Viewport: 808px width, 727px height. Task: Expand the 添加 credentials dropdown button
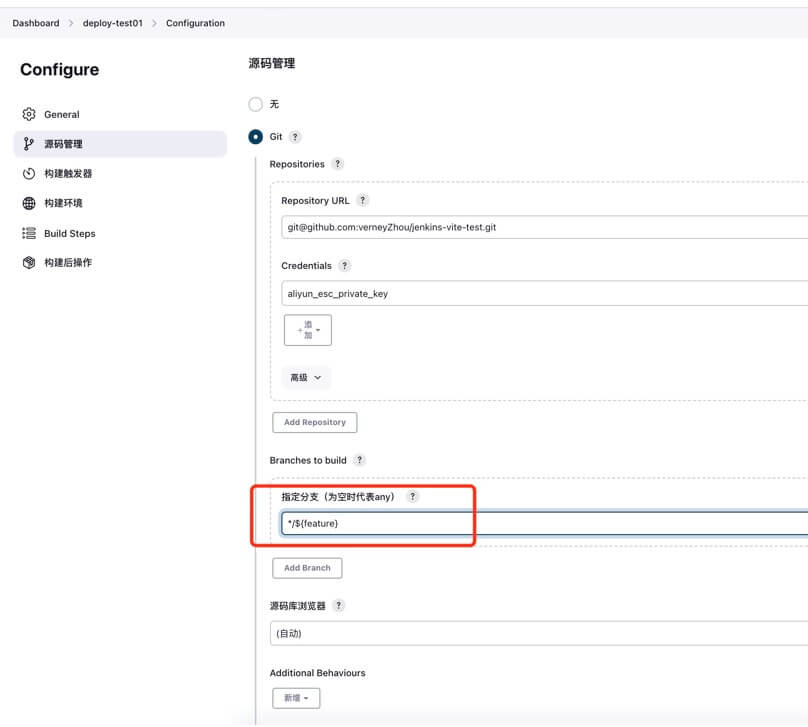[x=308, y=330]
